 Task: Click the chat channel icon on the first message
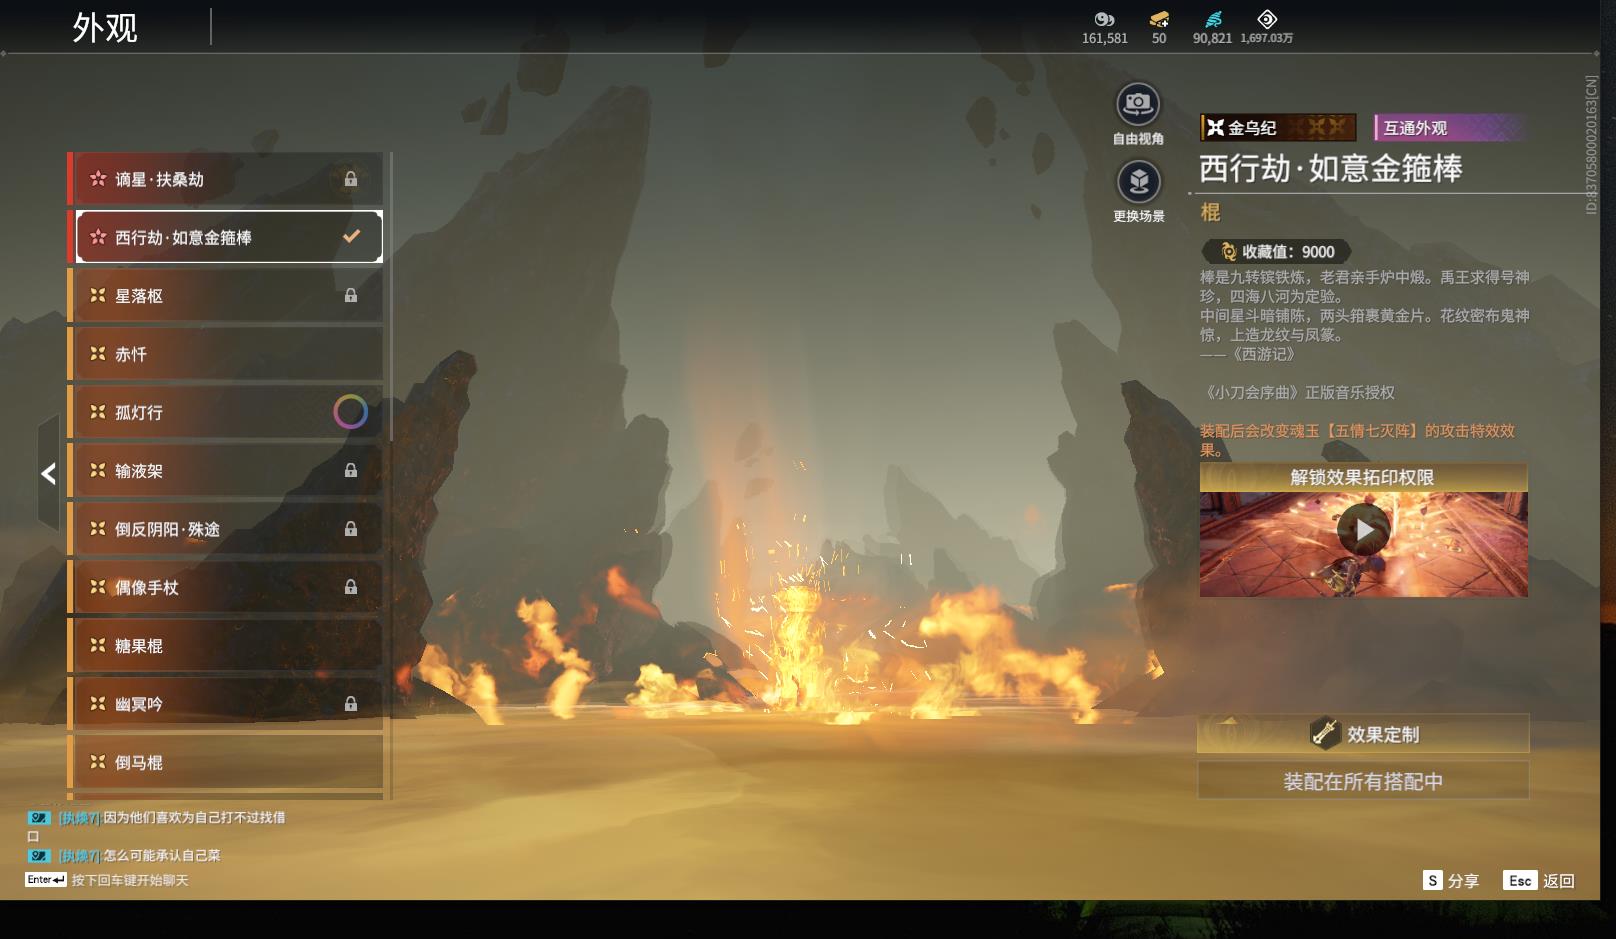(x=39, y=818)
